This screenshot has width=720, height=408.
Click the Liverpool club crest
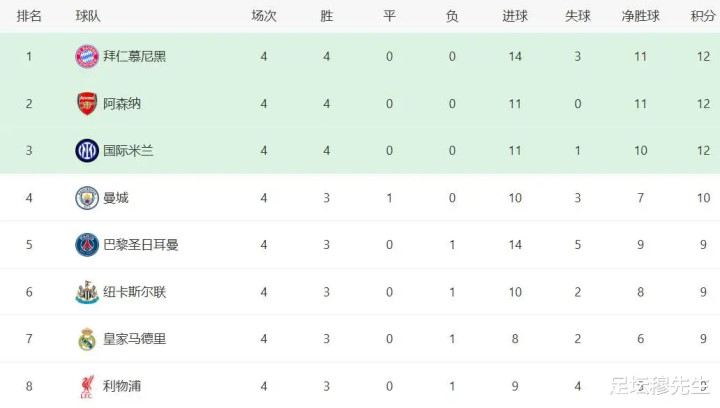pos(87,386)
